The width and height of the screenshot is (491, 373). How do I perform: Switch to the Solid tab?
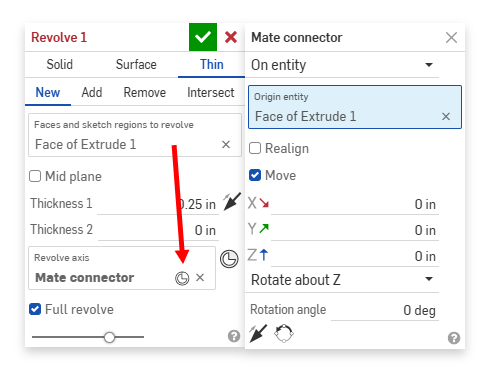59,64
